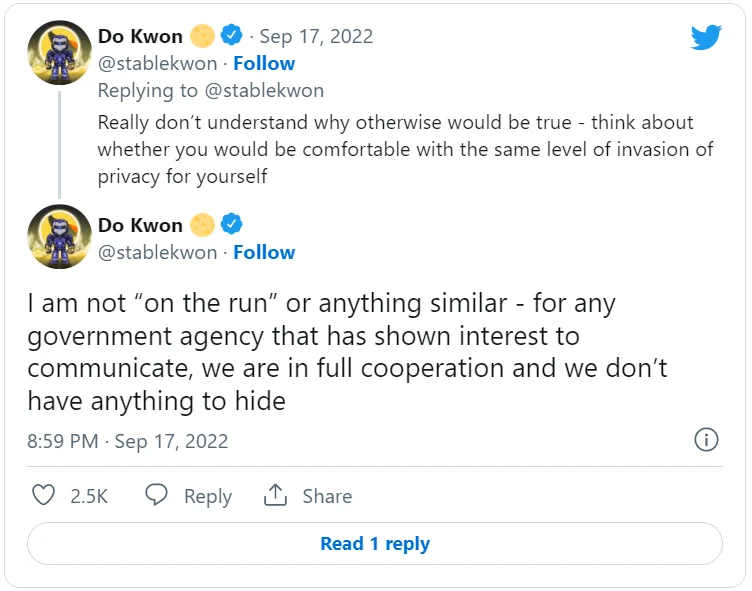Click the Share upload icon
This screenshot has width=752, height=591.
[275, 495]
